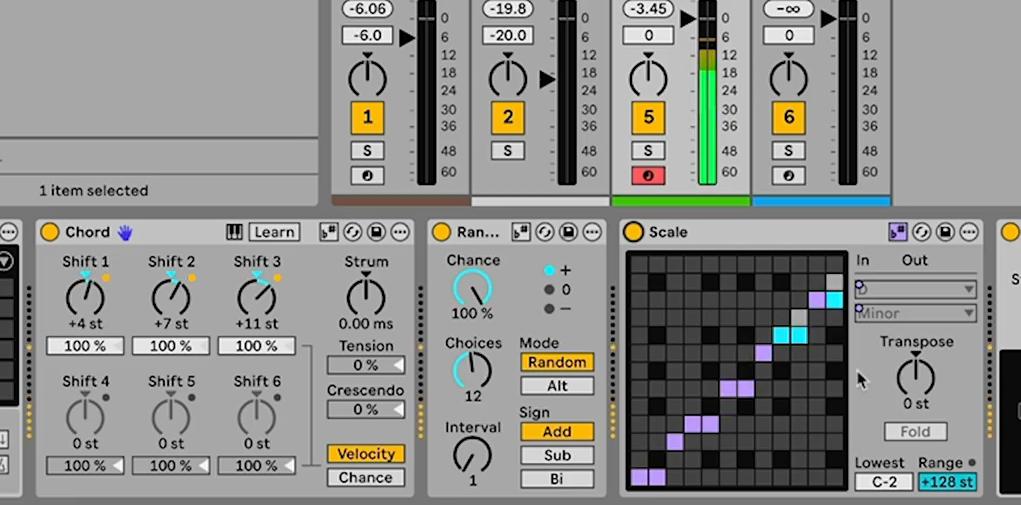Click track 2 volume field showing -20.0
Image resolution: width=1021 pixels, height=505 pixels.
(508, 35)
